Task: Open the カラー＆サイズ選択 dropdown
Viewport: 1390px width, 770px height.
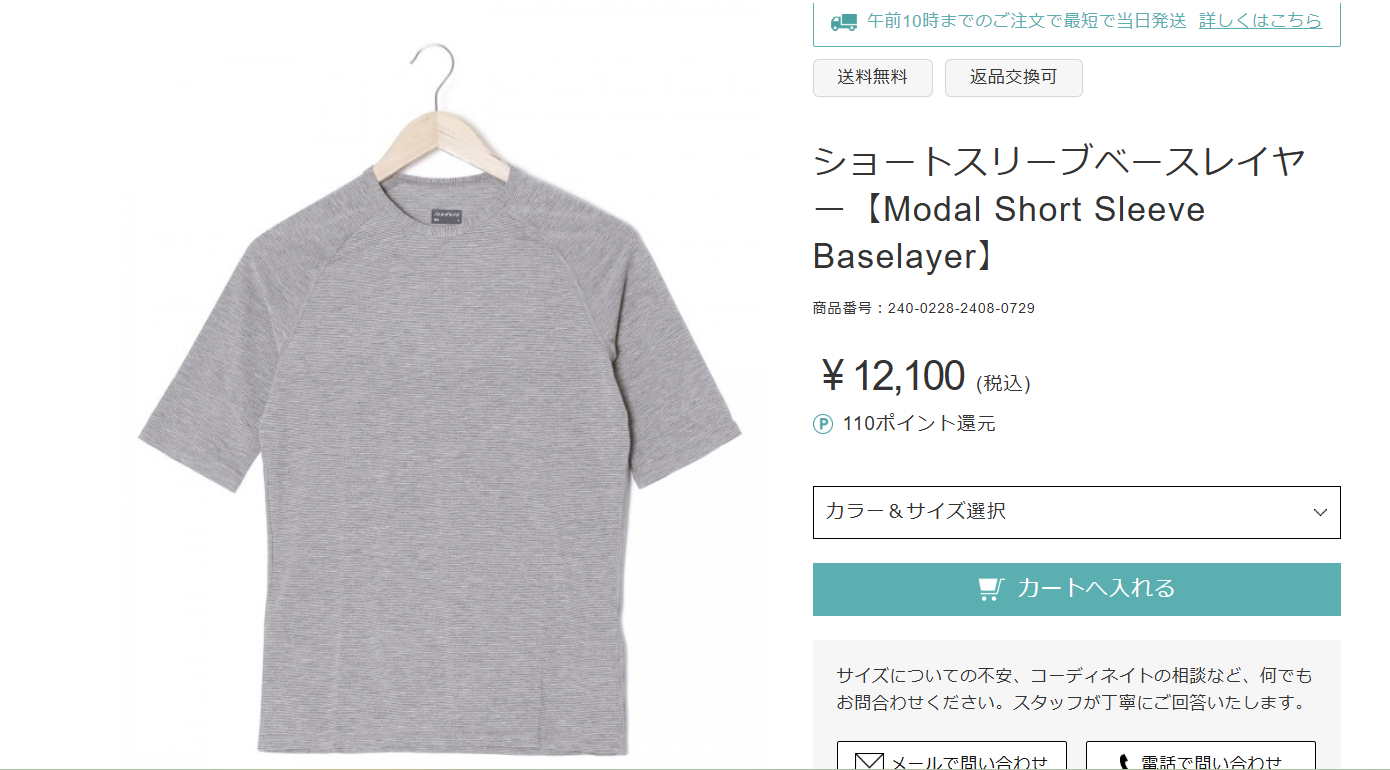Action: [1076, 512]
